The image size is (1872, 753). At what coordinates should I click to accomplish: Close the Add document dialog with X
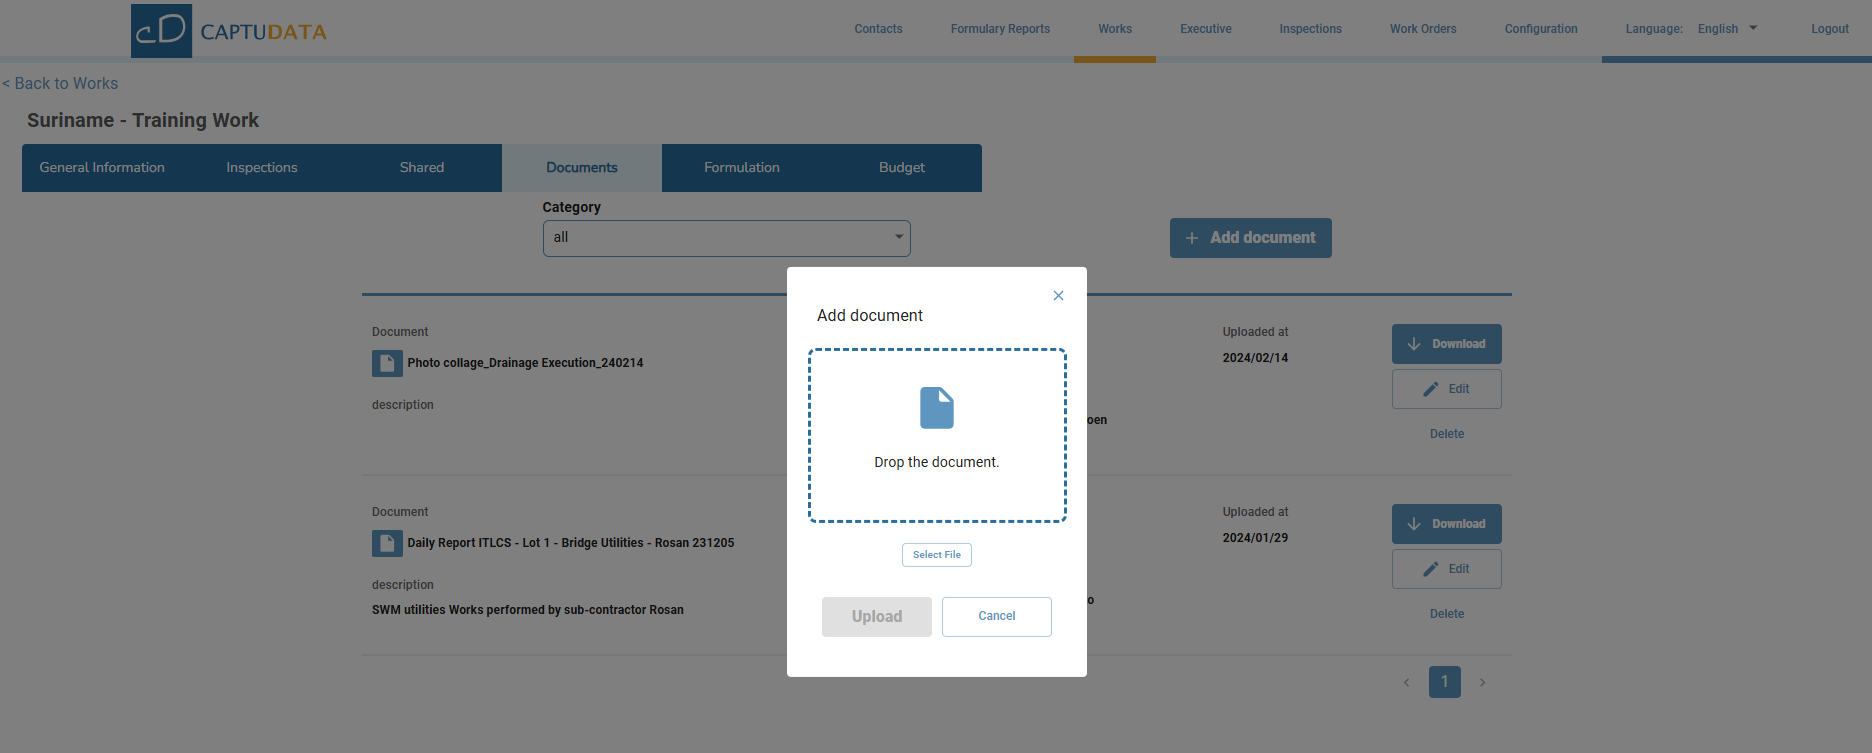click(x=1058, y=296)
